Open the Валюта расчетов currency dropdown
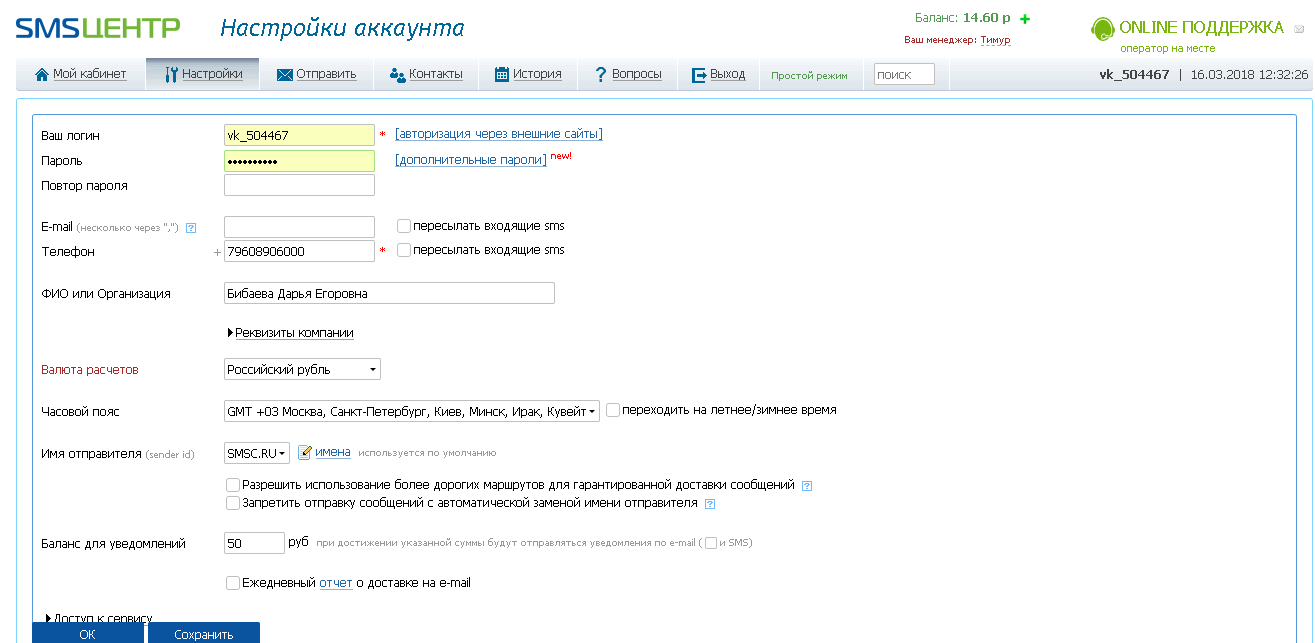 (302, 370)
